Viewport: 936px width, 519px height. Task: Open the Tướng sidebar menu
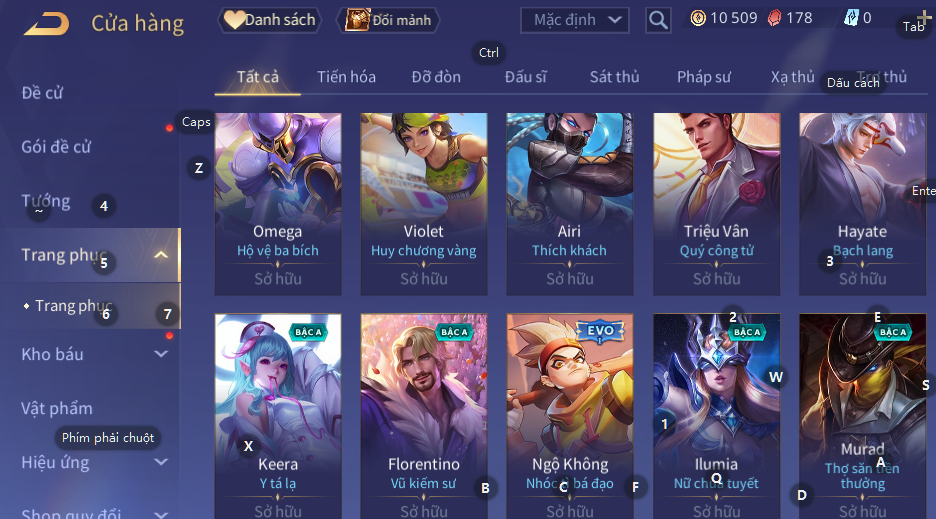[46, 201]
